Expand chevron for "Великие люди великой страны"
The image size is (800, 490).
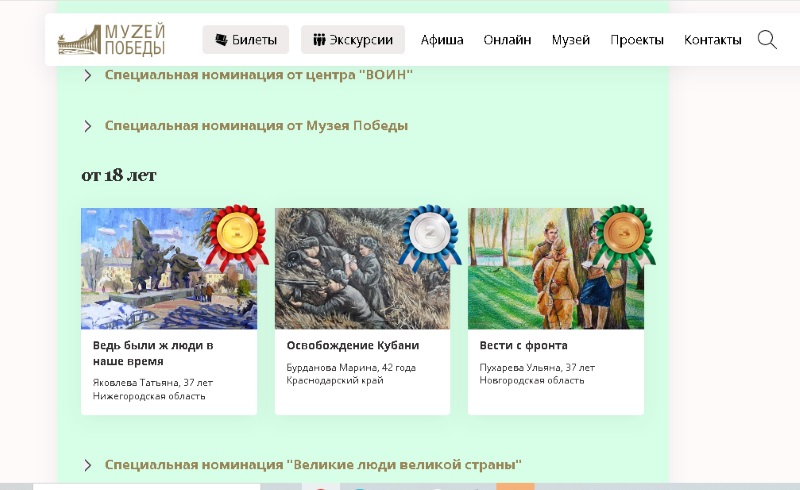tap(88, 465)
